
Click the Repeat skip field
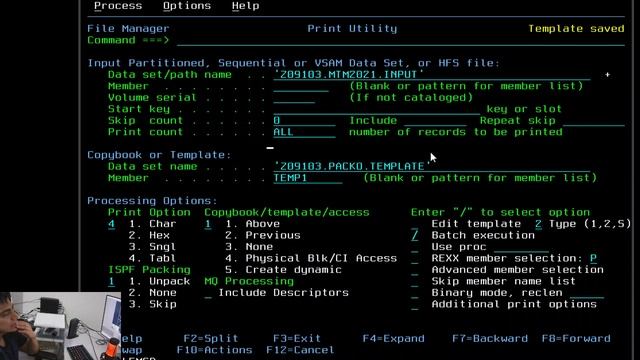(x=594, y=120)
